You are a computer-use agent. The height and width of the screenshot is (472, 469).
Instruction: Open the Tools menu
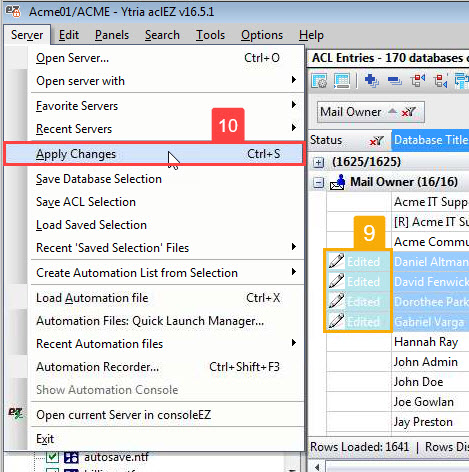point(210,35)
